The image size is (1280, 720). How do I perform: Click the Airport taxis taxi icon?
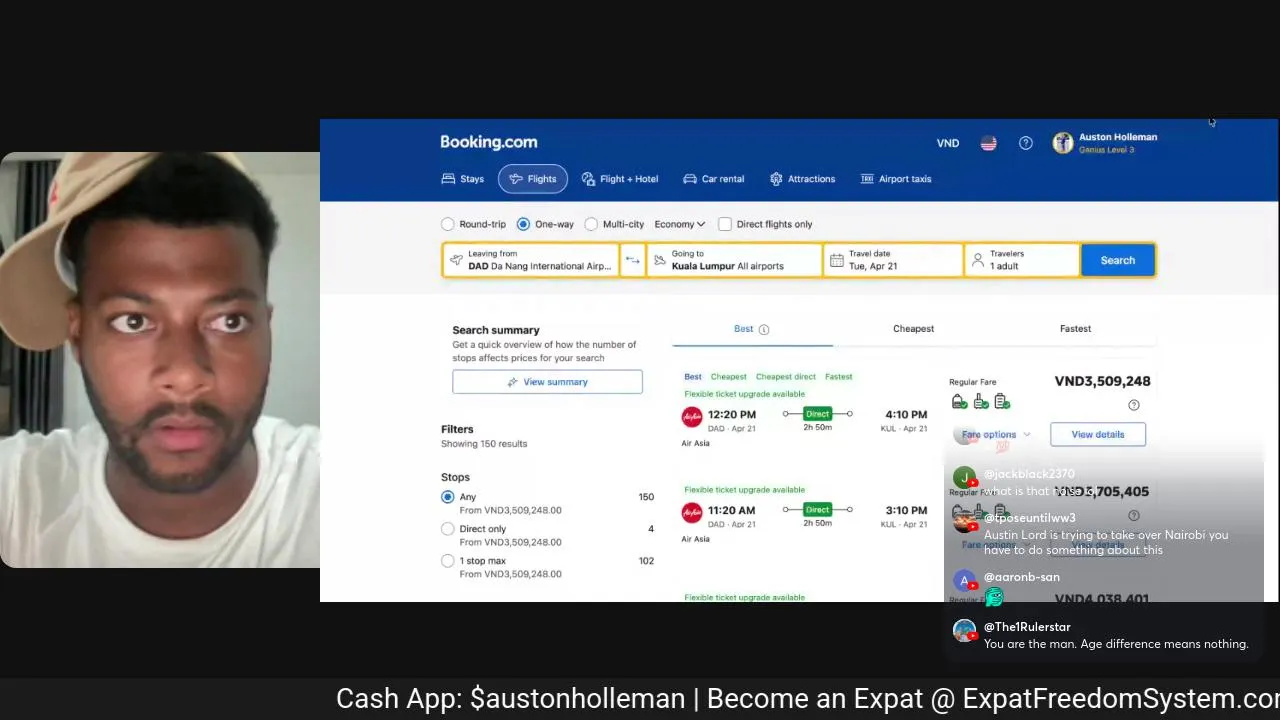point(867,179)
